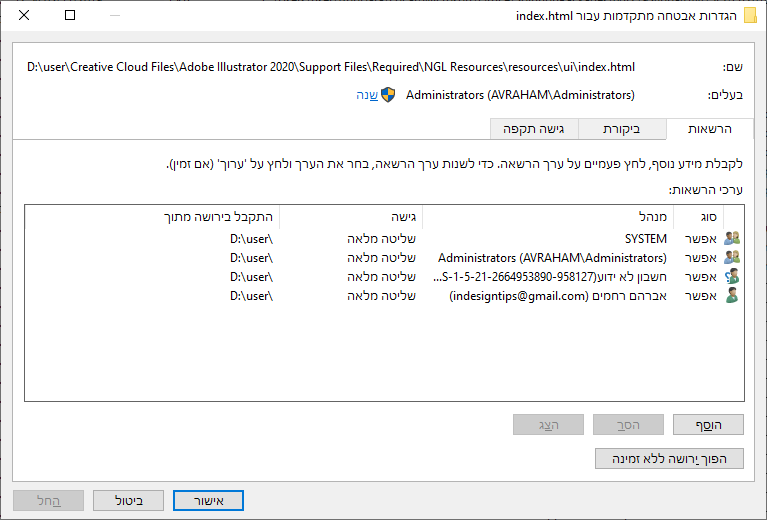
Task: Click הפוך ירושה ללא זמינה button
Action: click(670, 459)
